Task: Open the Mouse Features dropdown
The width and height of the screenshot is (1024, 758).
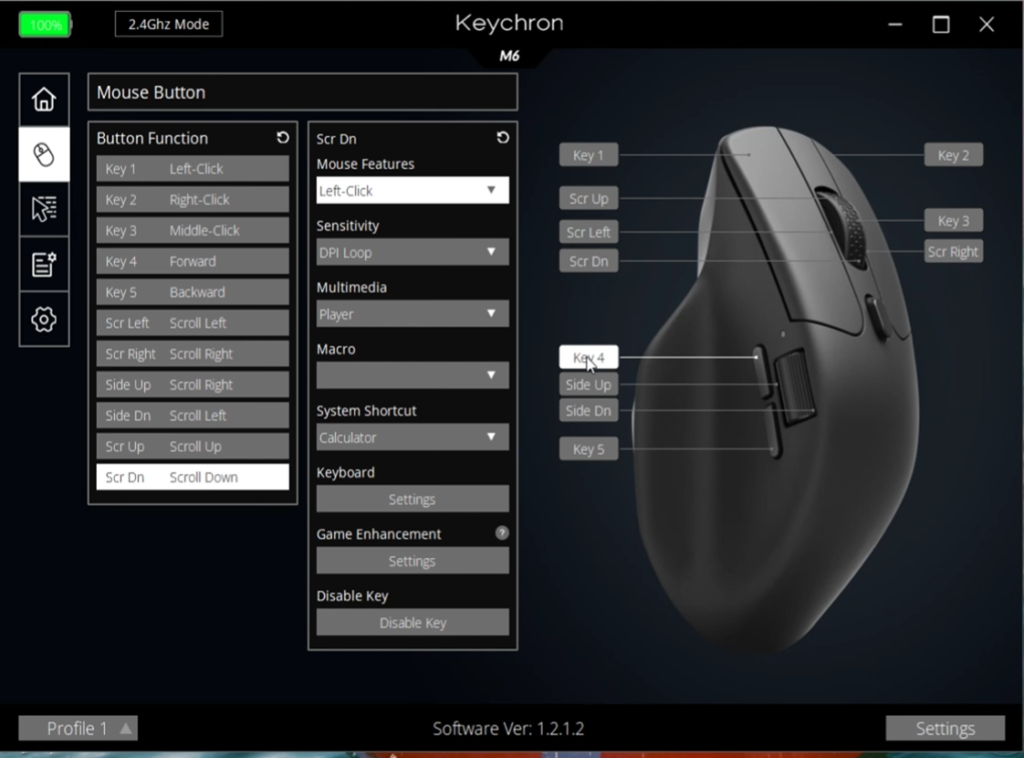Action: pos(413,191)
